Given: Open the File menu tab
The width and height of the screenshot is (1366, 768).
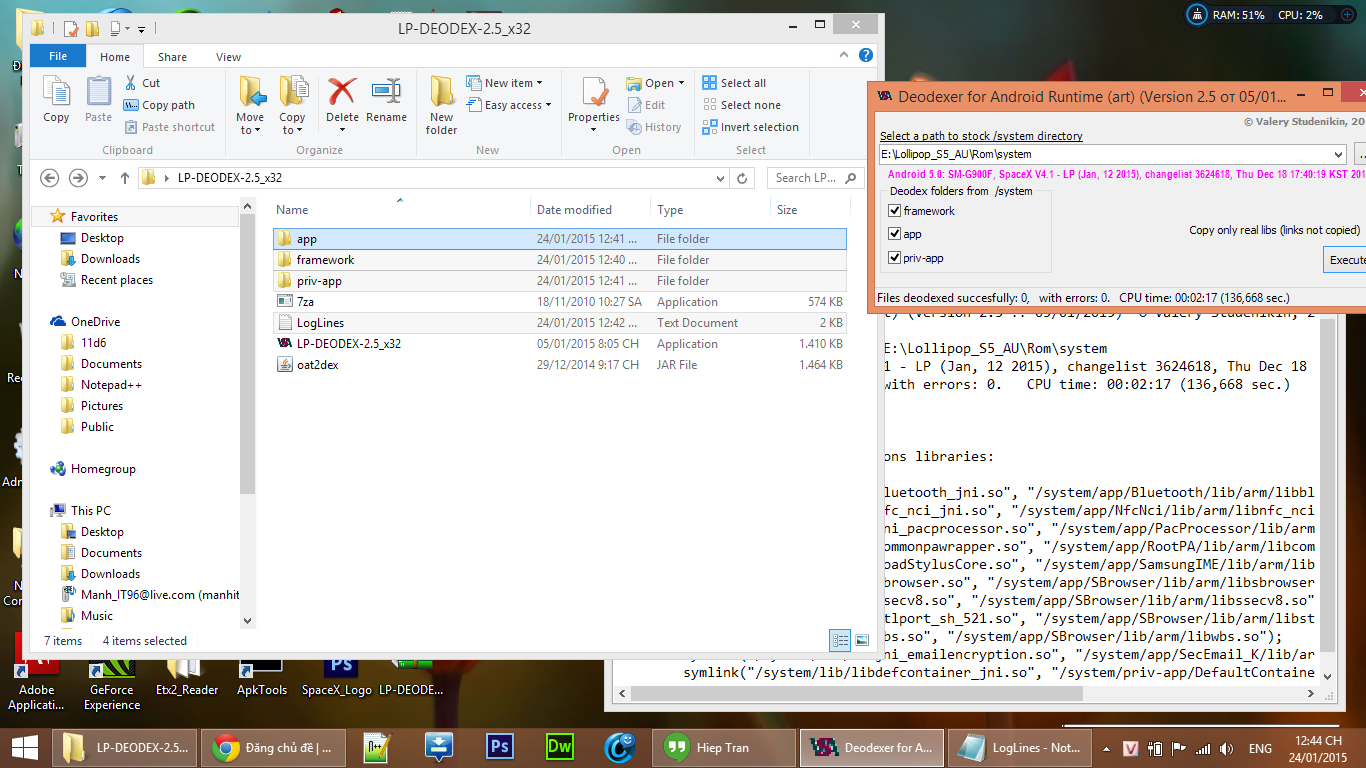Looking at the screenshot, I should (58, 57).
